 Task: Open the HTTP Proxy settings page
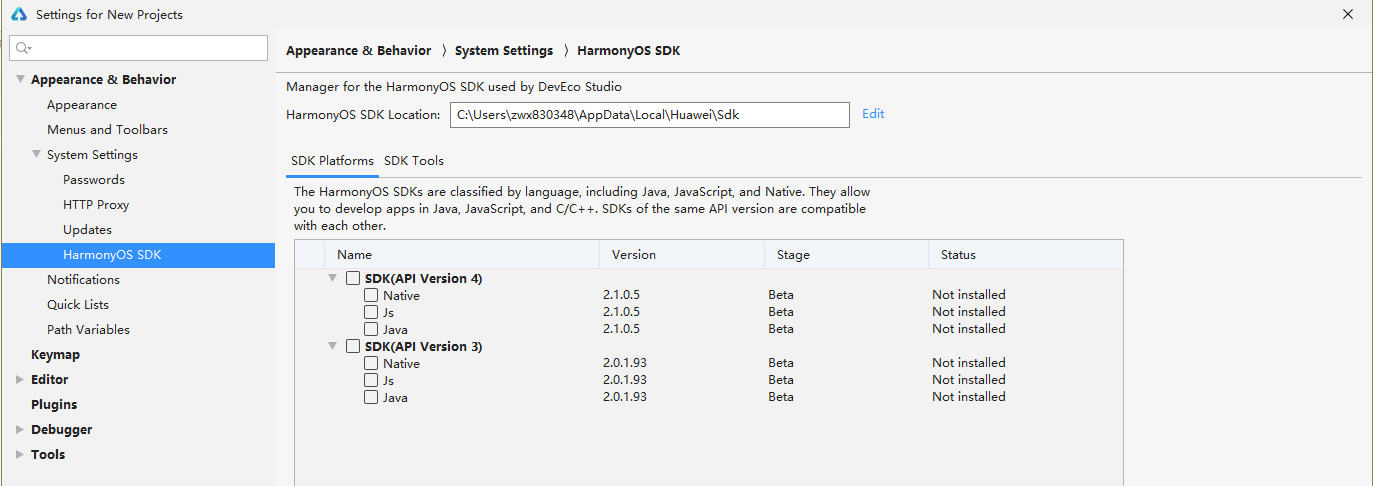click(96, 205)
